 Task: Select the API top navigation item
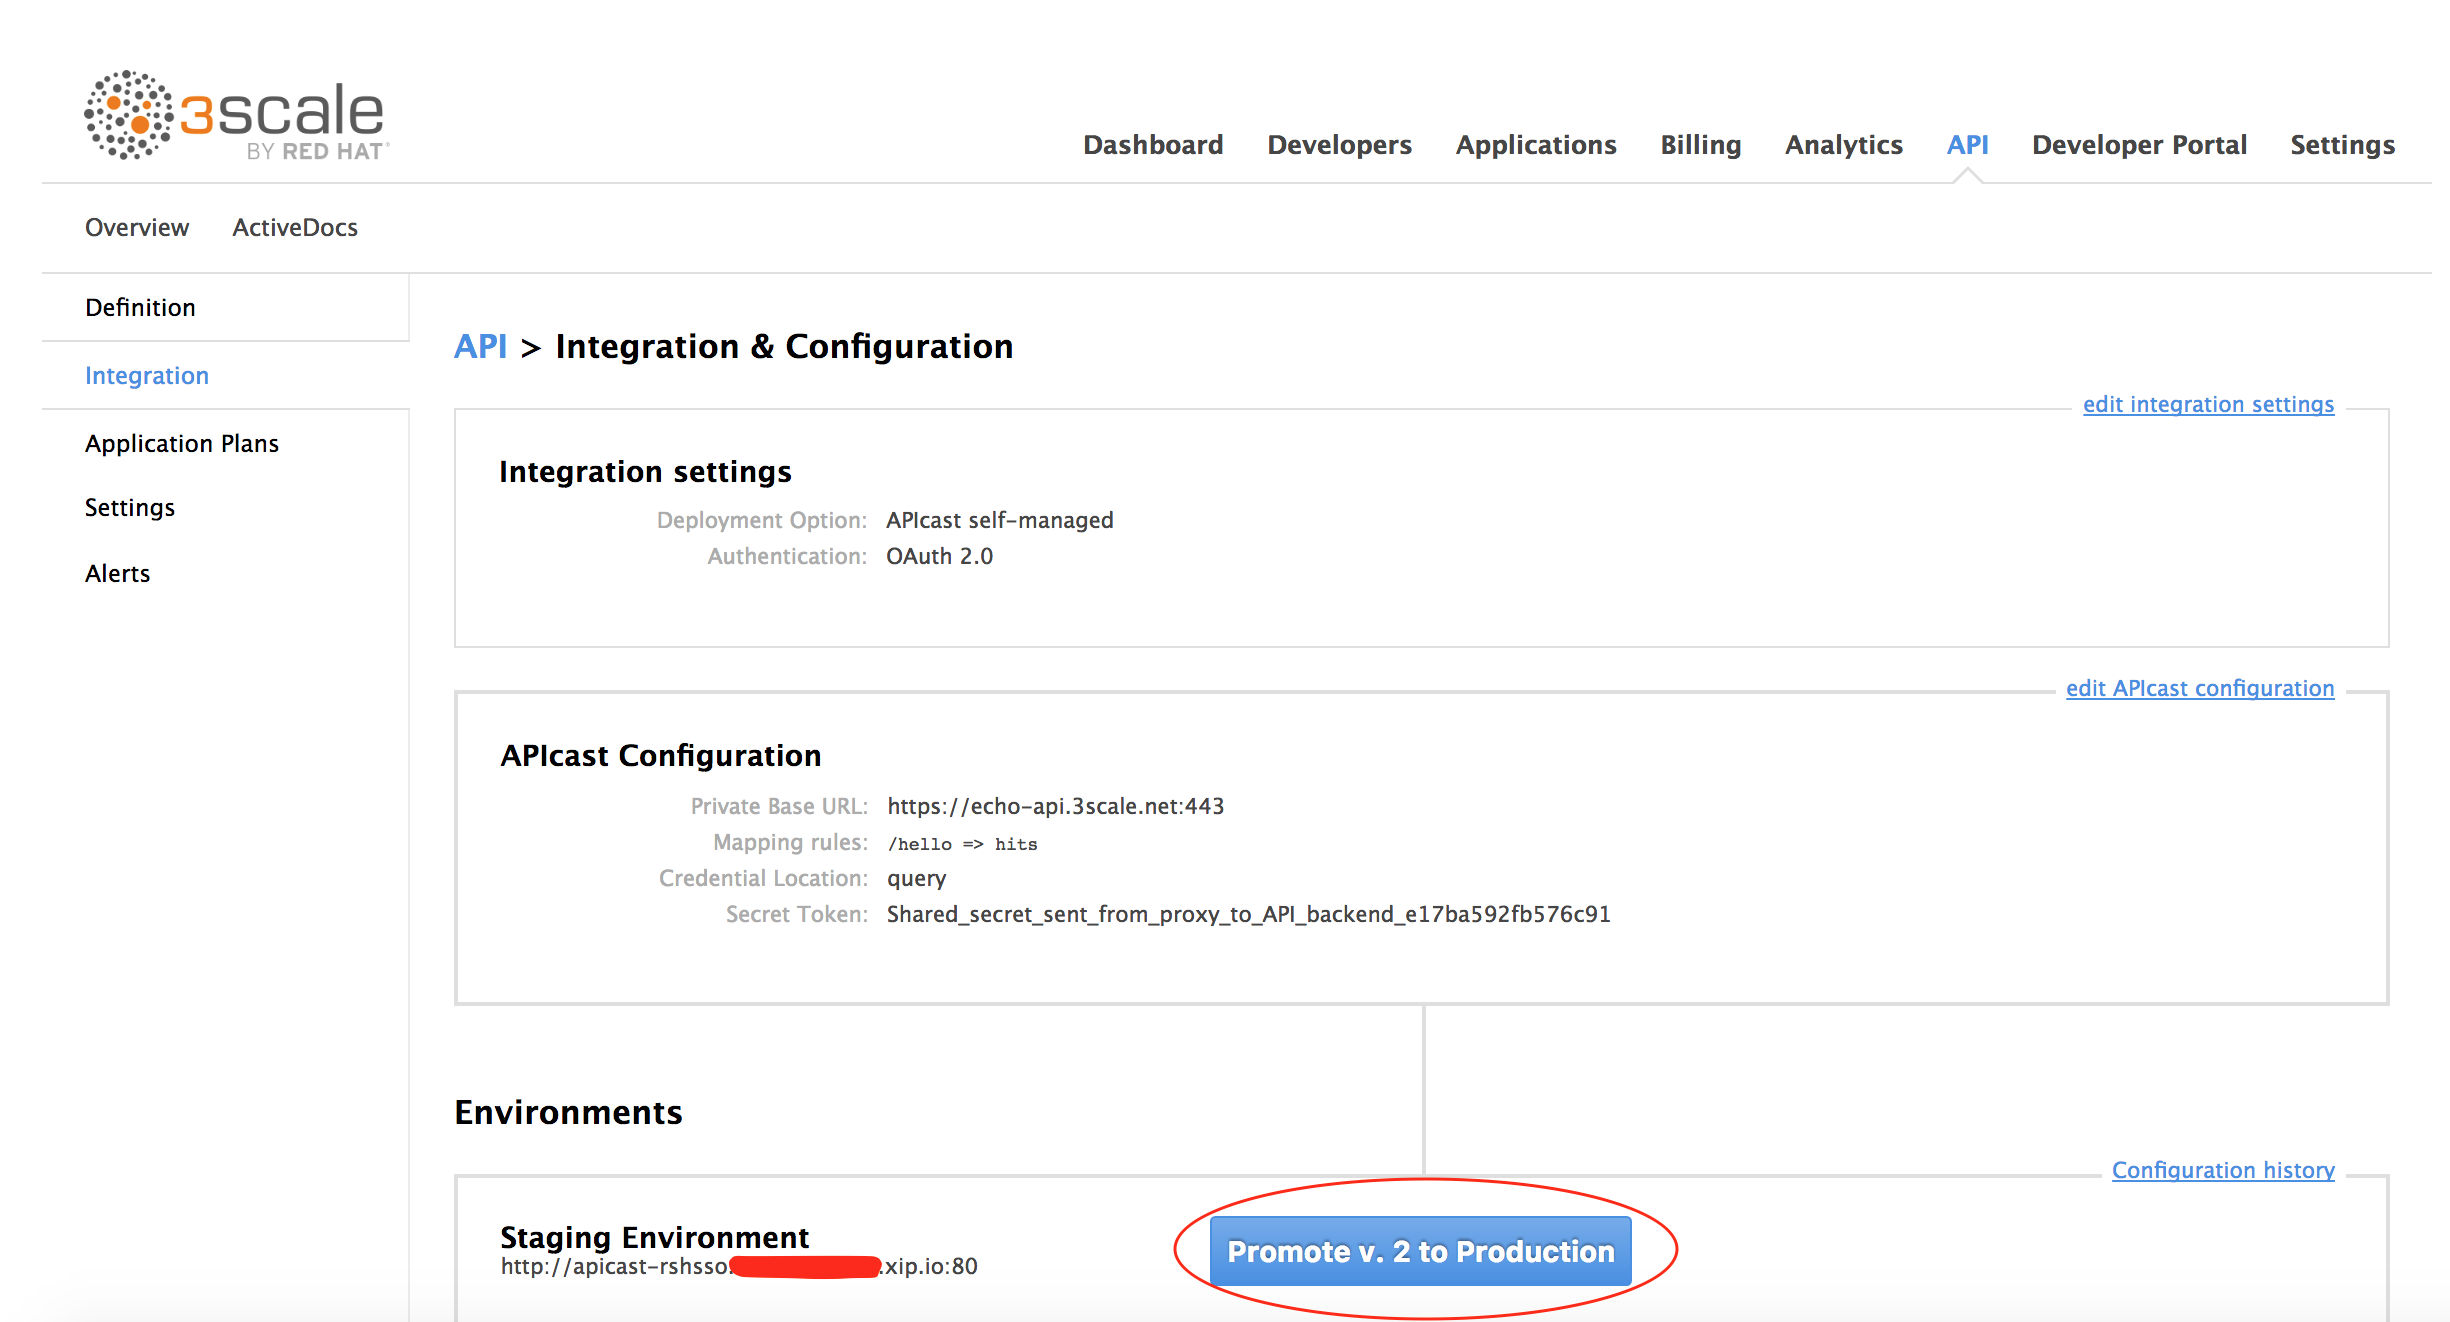tap(1966, 145)
